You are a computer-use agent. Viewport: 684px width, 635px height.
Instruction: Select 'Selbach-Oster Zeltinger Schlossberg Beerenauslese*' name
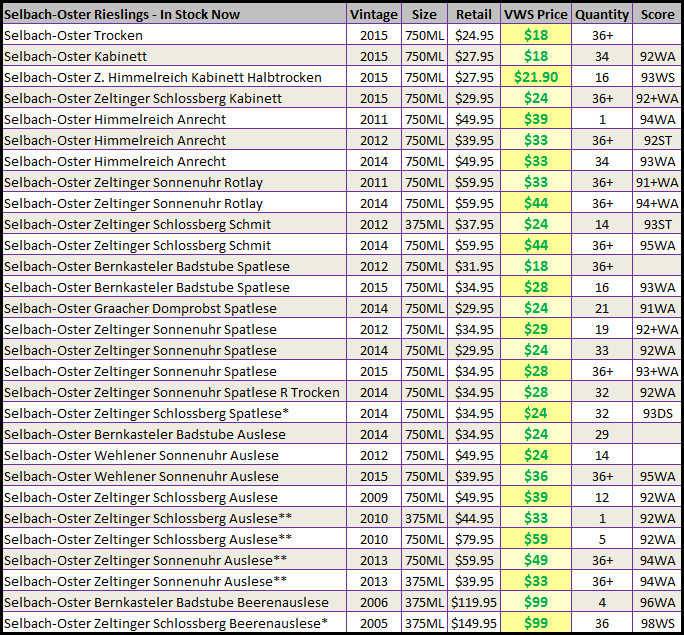coord(165,623)
